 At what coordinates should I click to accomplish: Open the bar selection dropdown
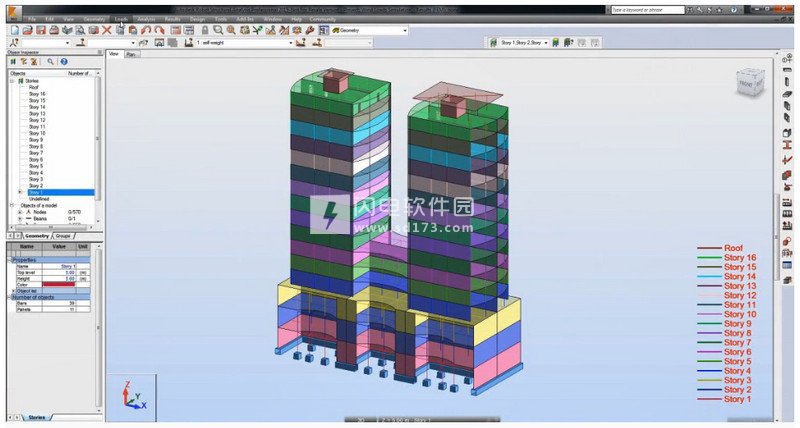pyautogui.click(x=134, y=43)
